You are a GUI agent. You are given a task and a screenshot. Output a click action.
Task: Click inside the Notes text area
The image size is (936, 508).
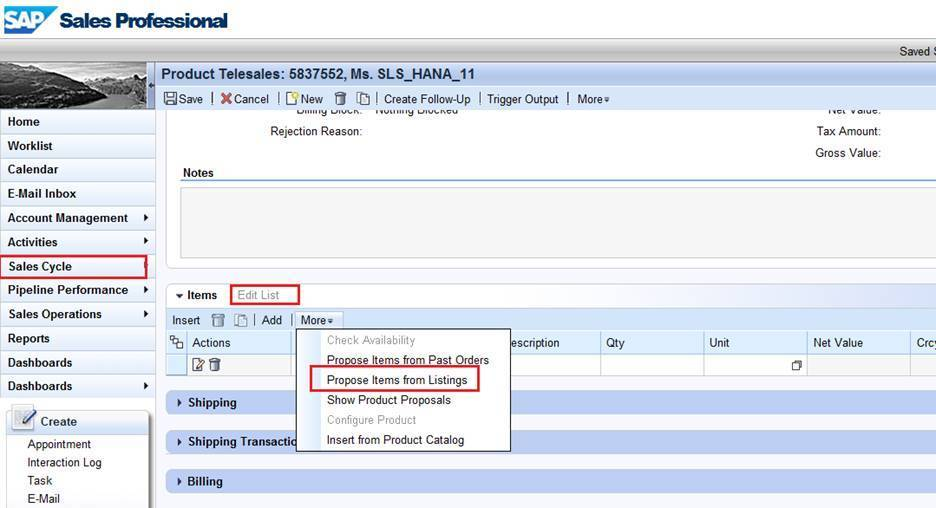click(x=558, y=223)
